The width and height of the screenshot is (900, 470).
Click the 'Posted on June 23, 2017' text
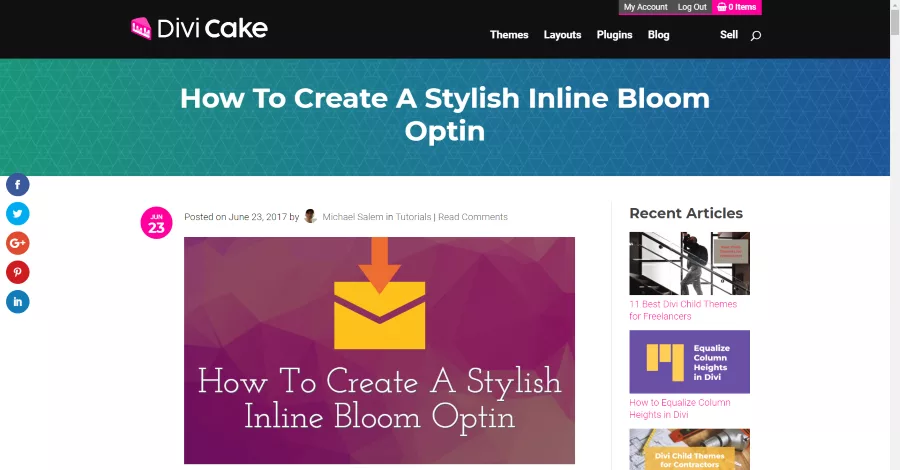point(235,217)
